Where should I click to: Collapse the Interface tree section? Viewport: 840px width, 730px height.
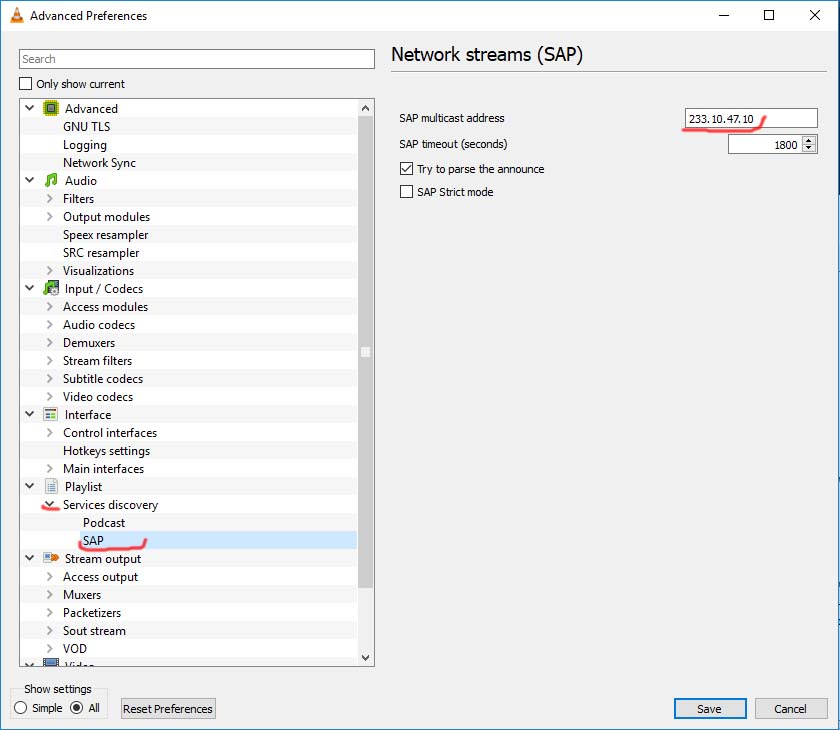click(x=30, y=415)
